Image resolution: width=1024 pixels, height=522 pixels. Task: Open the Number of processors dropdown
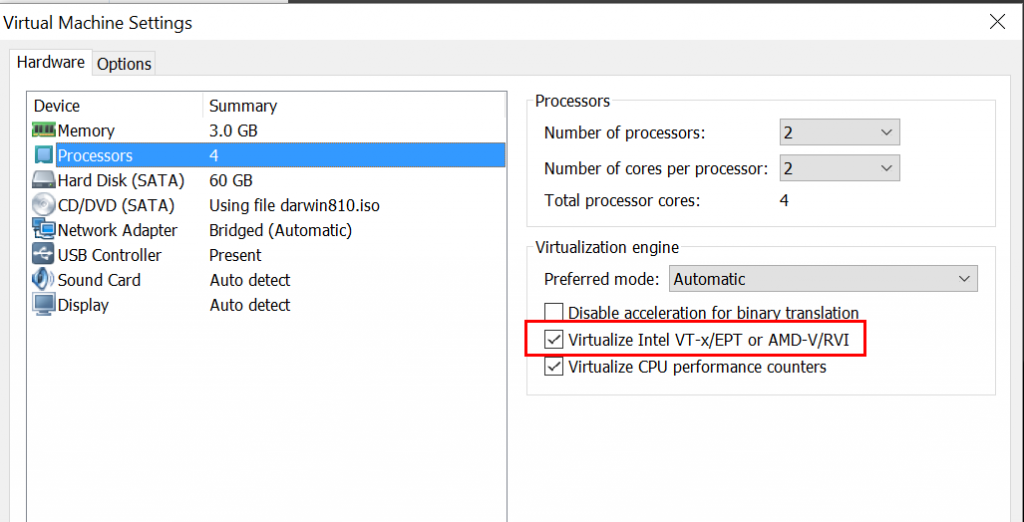coord(840,133)
